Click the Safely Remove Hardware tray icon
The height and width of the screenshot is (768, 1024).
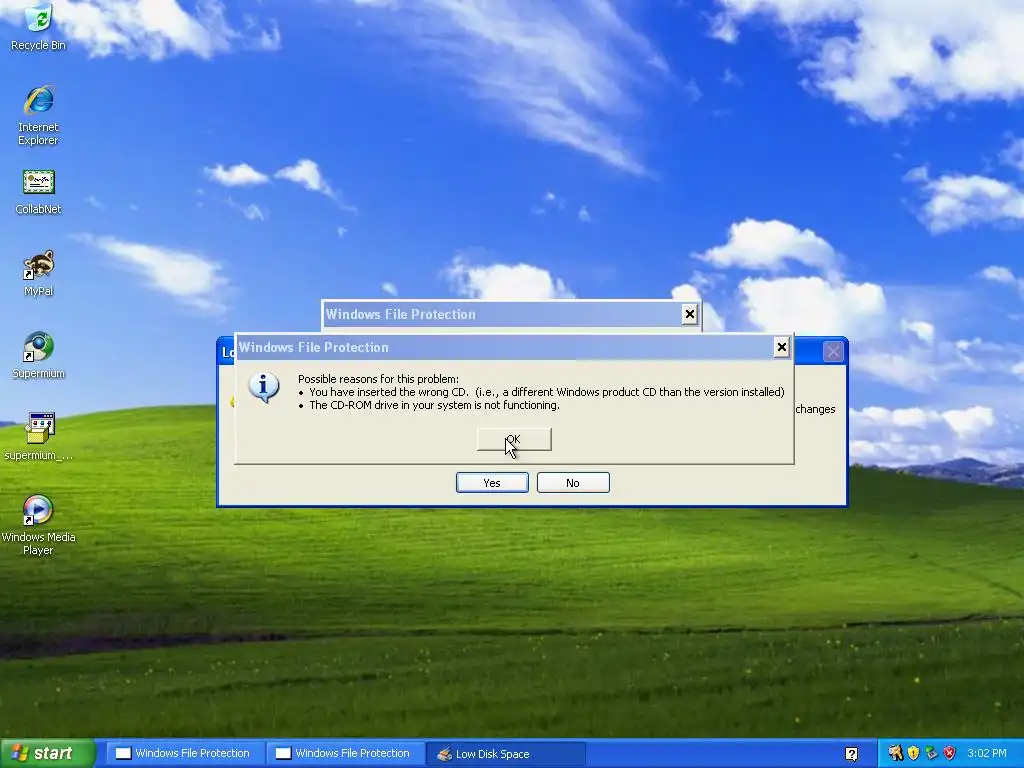tap(931, 753)
